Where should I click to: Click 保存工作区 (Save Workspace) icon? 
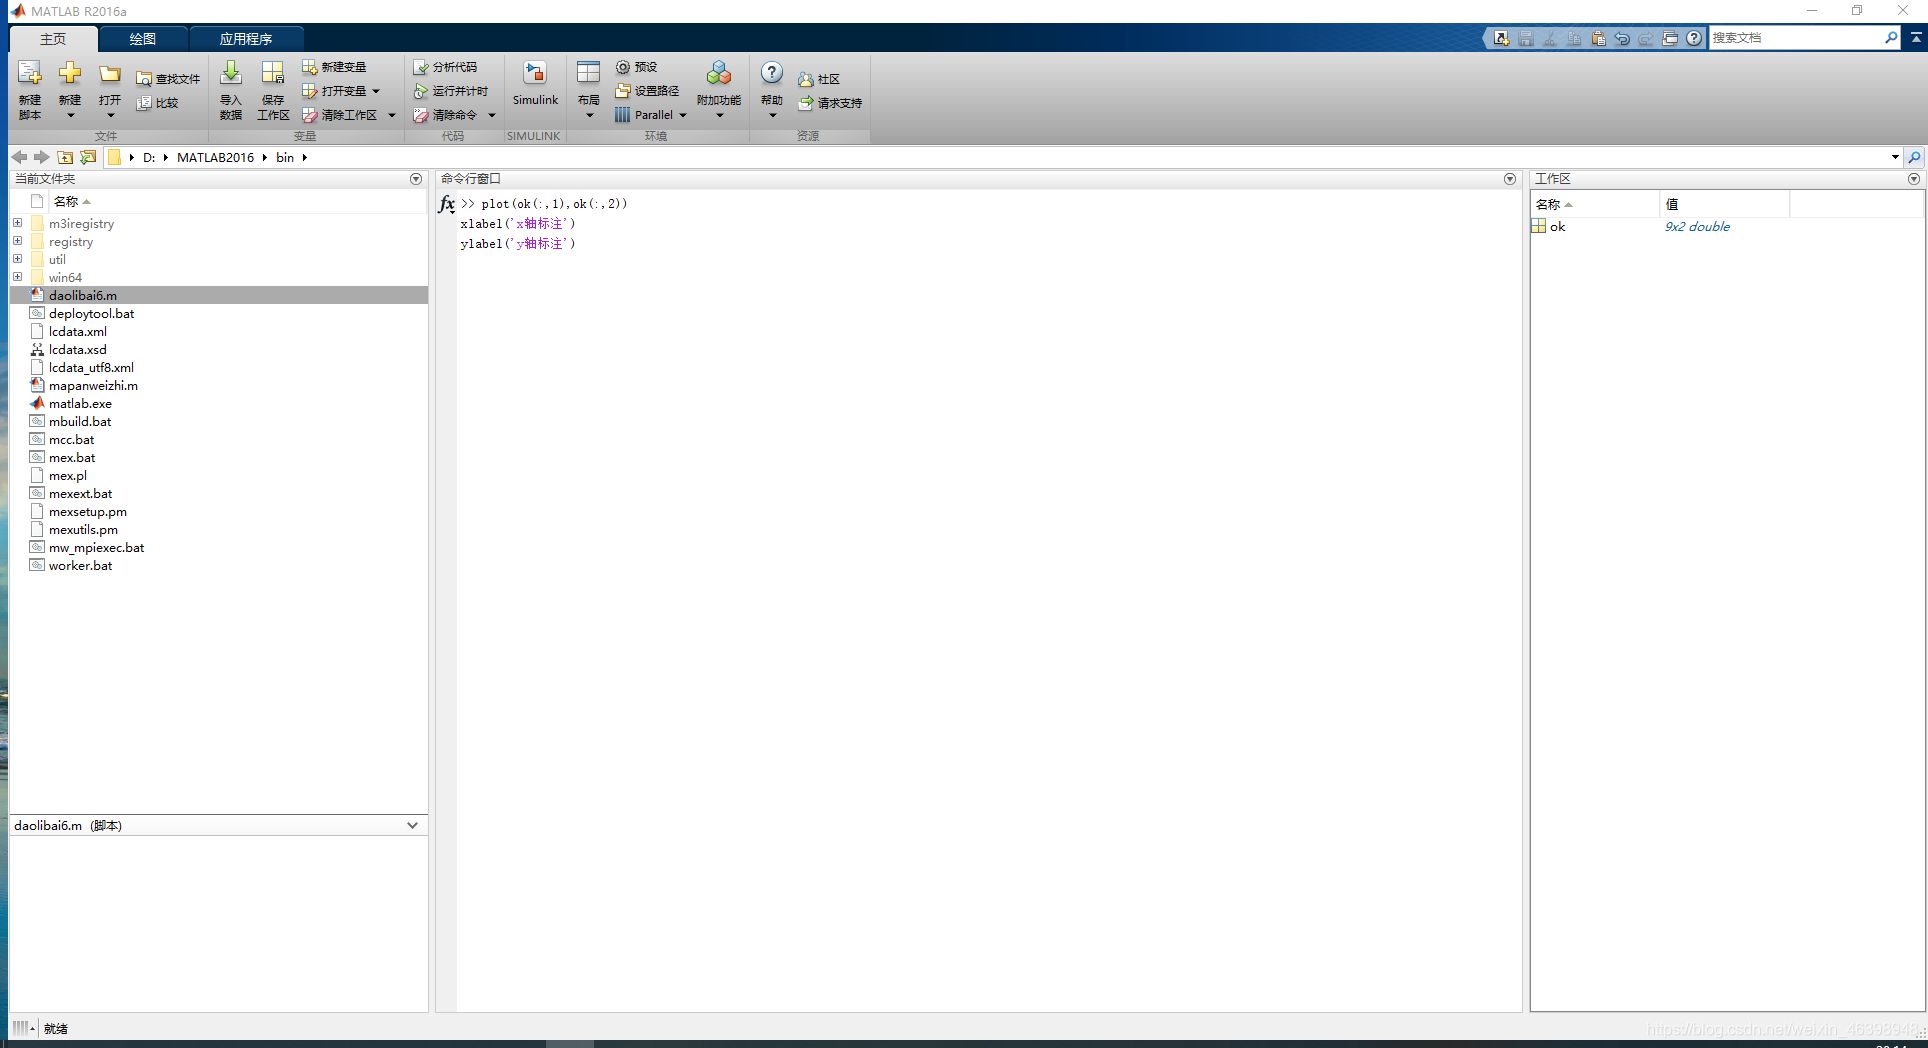point(273,88)
